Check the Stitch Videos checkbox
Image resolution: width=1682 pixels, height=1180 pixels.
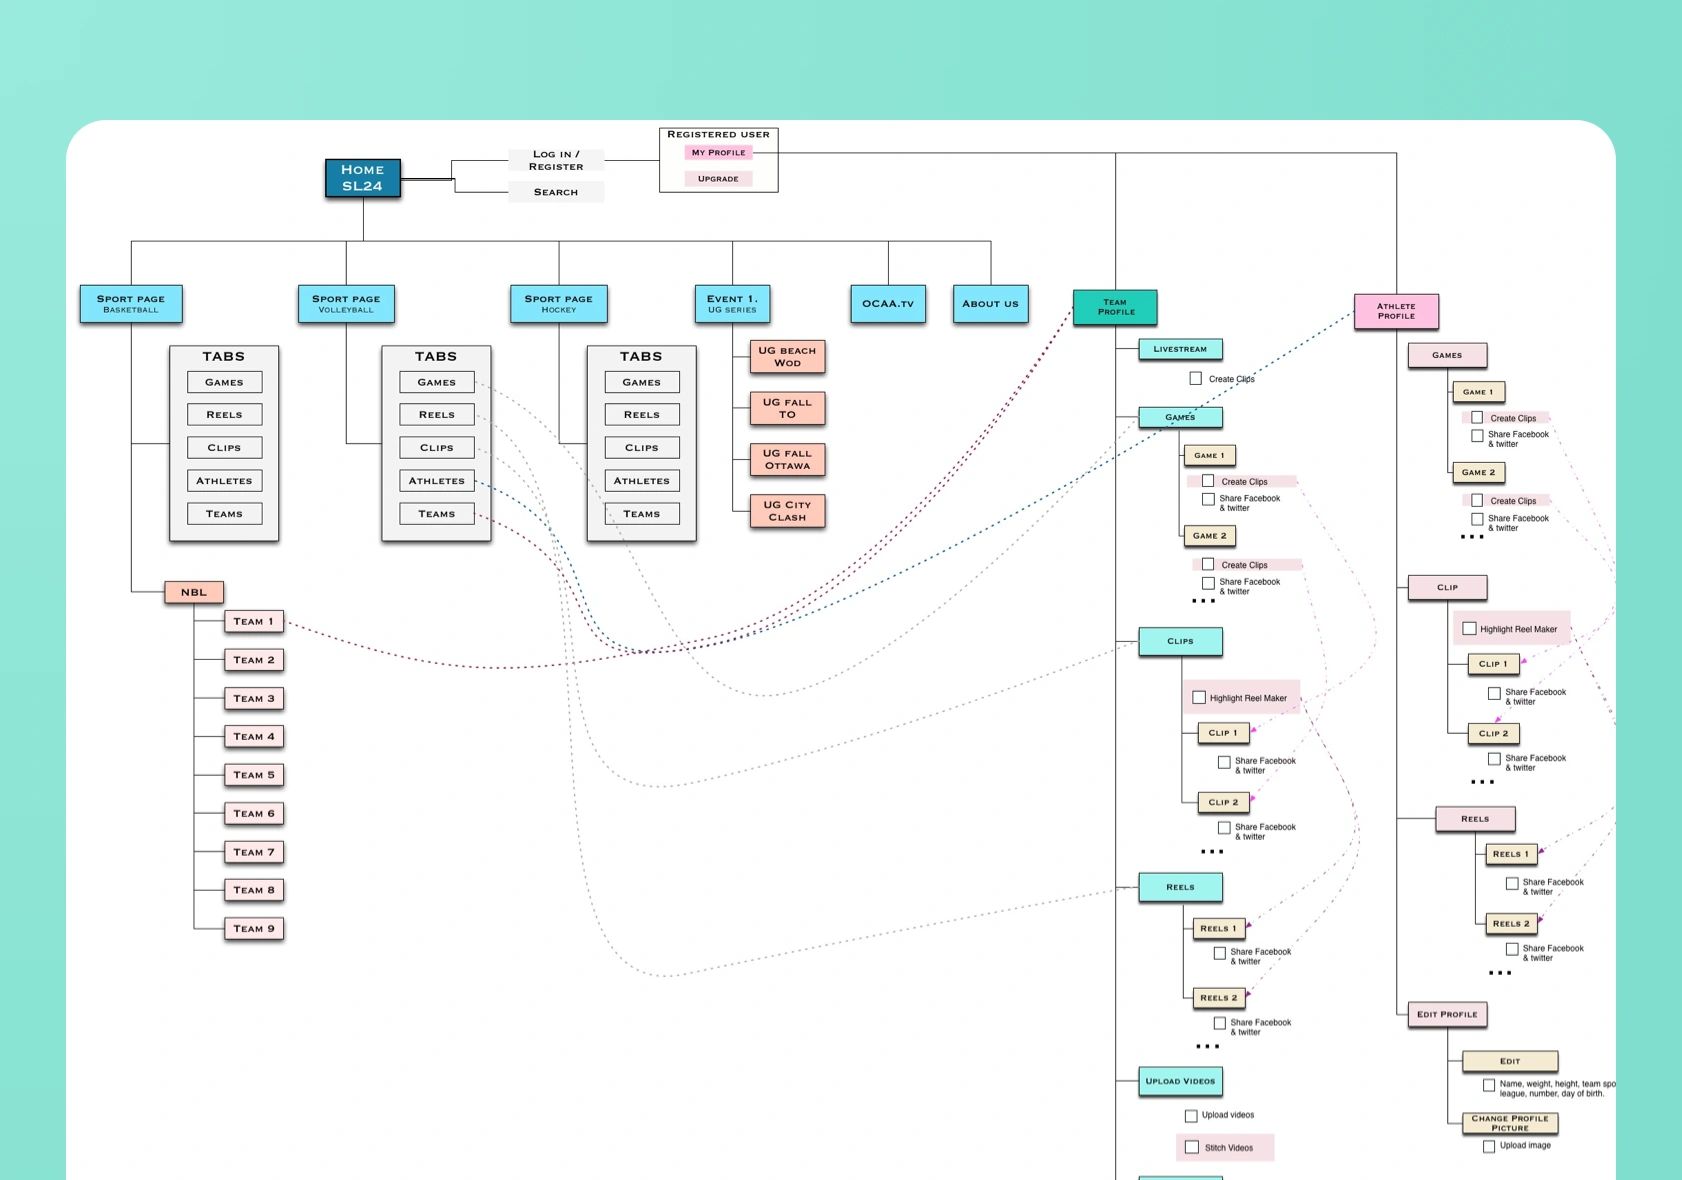(x=1192, y=1147)
